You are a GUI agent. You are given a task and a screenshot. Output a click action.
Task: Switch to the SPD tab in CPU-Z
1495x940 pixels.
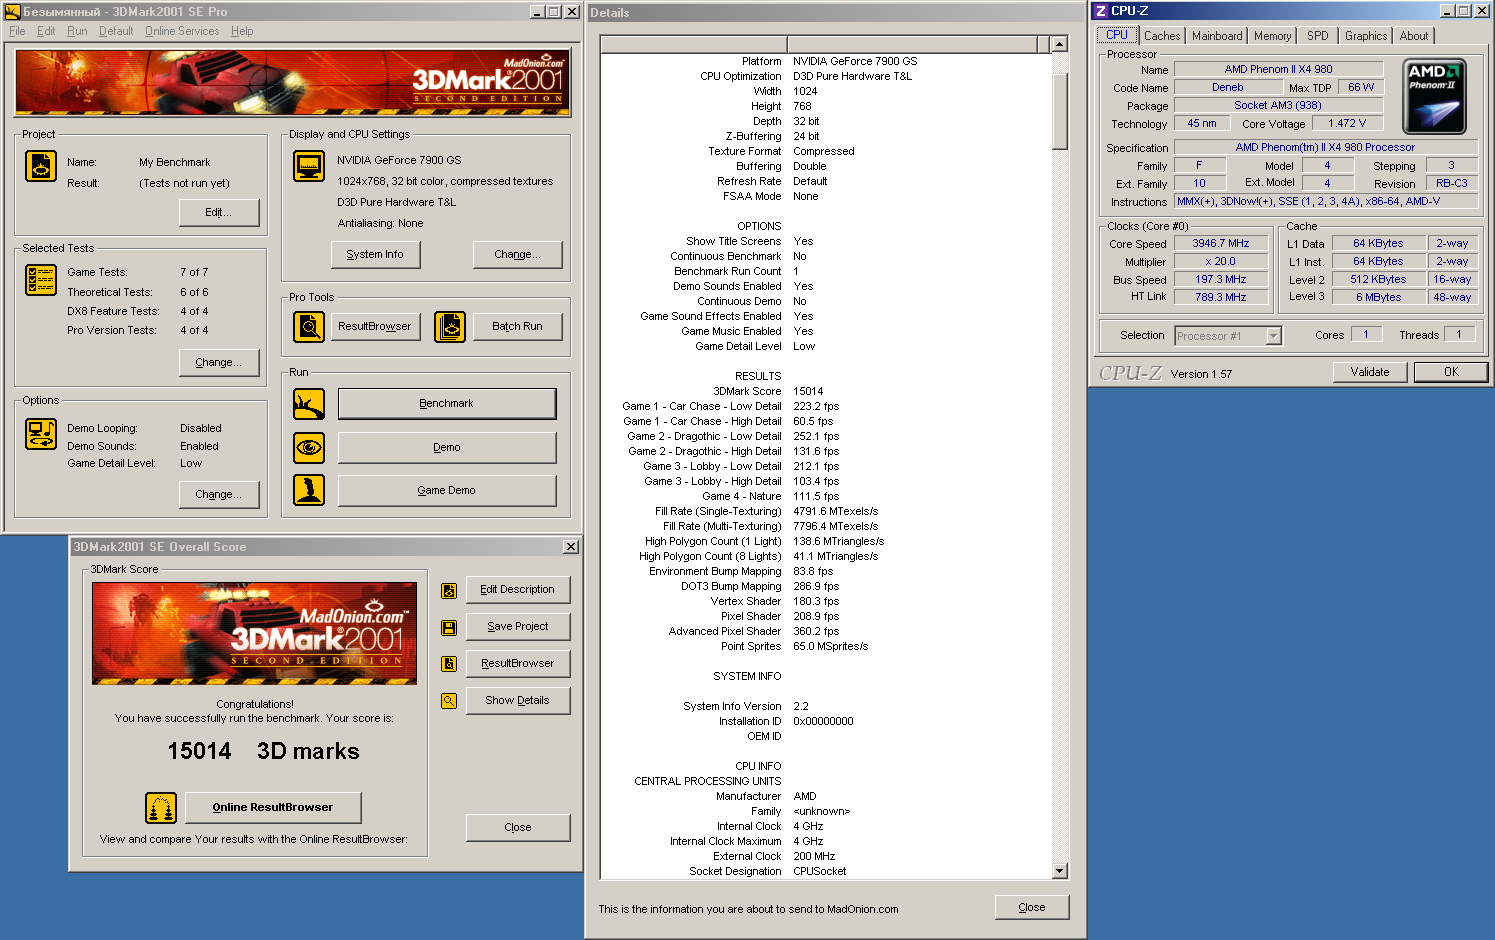(x=1318, y=36)
